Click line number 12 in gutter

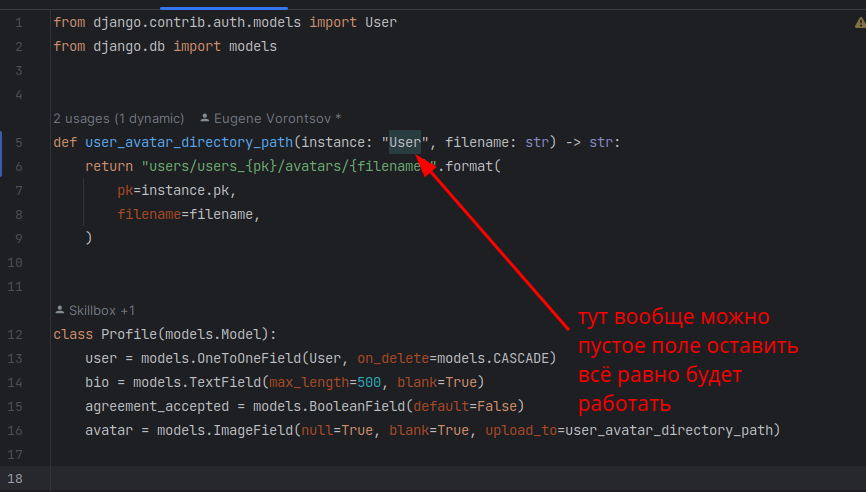(x=15, y=335)
